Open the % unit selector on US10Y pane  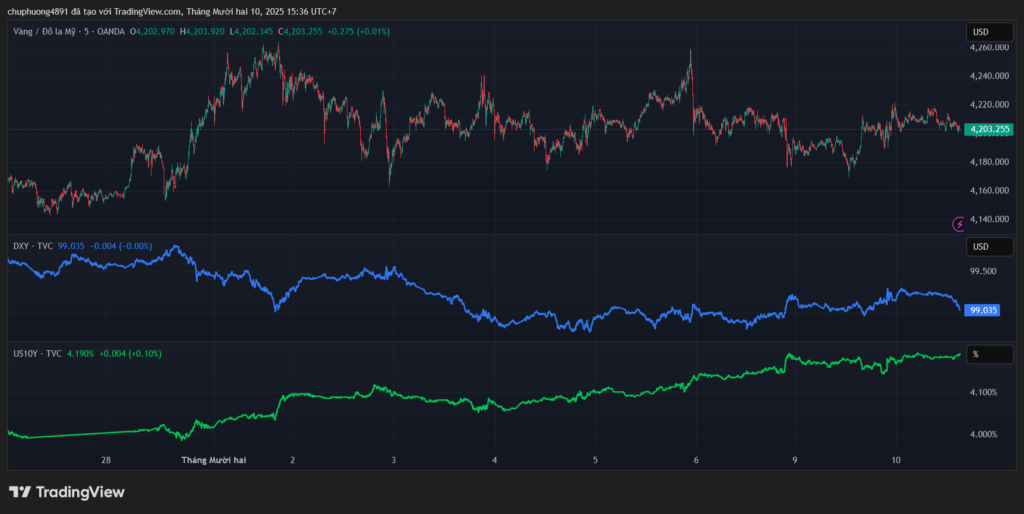pyautogui.click(x=989, y=354)
